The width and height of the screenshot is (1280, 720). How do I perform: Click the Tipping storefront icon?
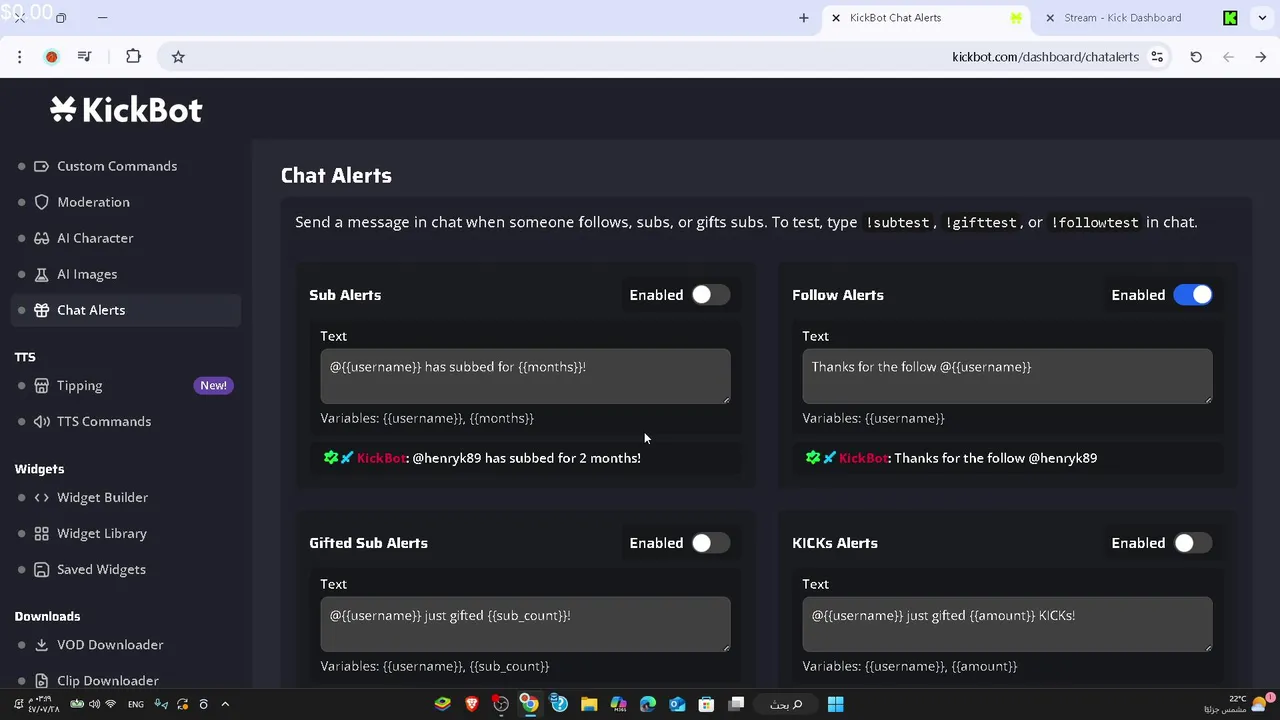41,385
